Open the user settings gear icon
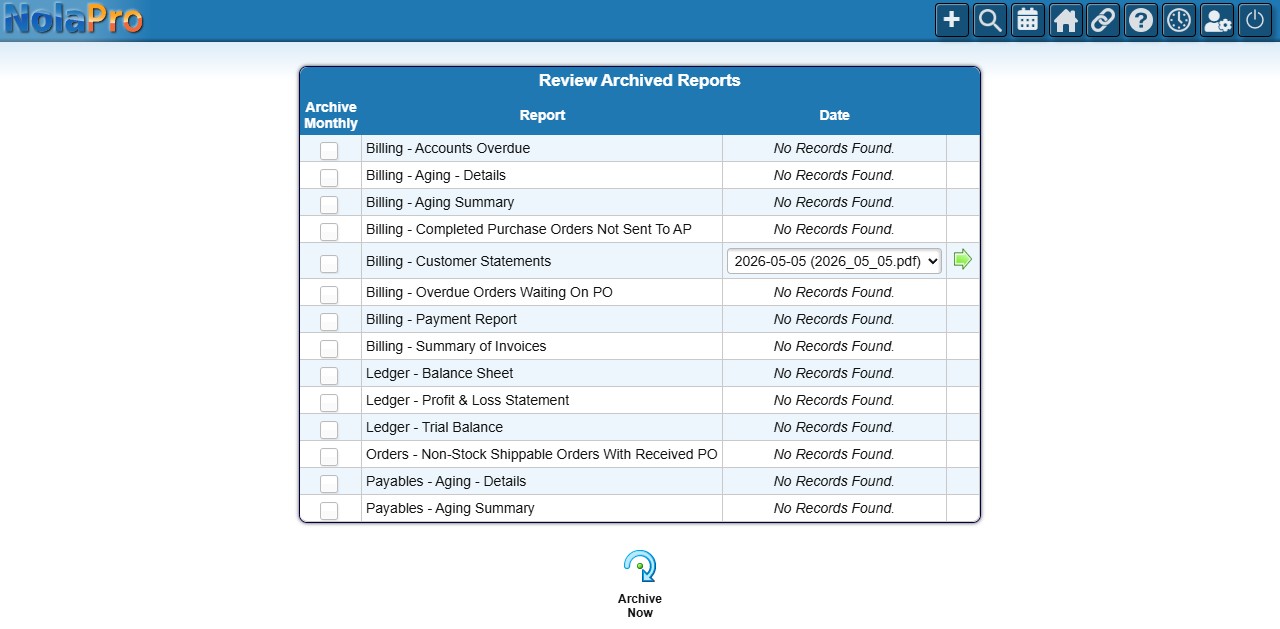The height and width of the screenshot is (629, 1280). point(1217,20)
